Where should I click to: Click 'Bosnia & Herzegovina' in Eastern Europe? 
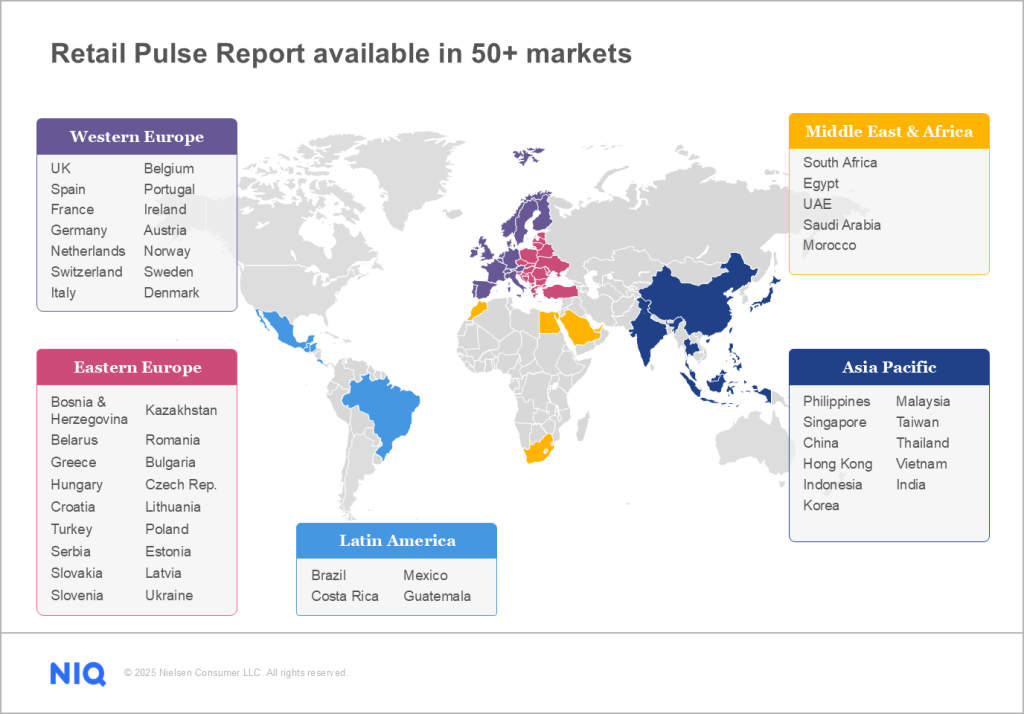(x=89, y=411)
